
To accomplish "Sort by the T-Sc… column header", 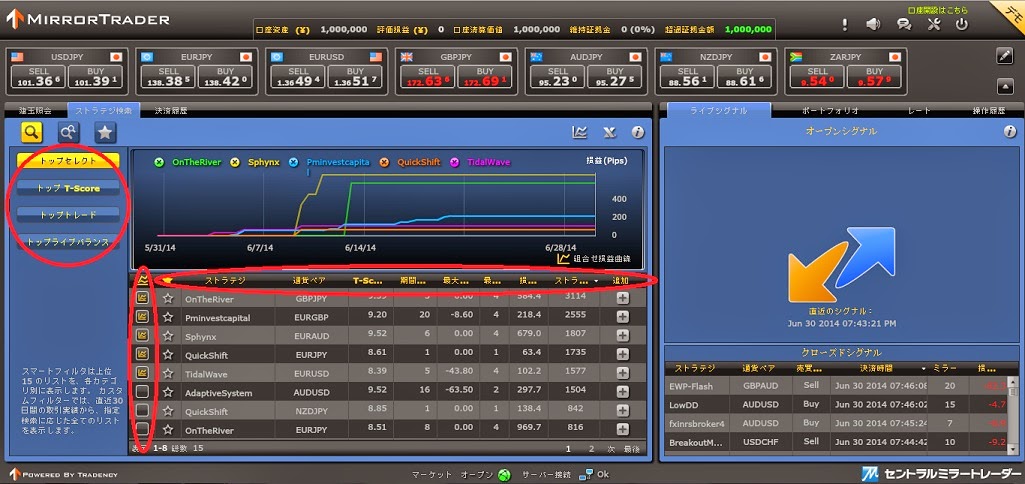I will click(367, 281).
